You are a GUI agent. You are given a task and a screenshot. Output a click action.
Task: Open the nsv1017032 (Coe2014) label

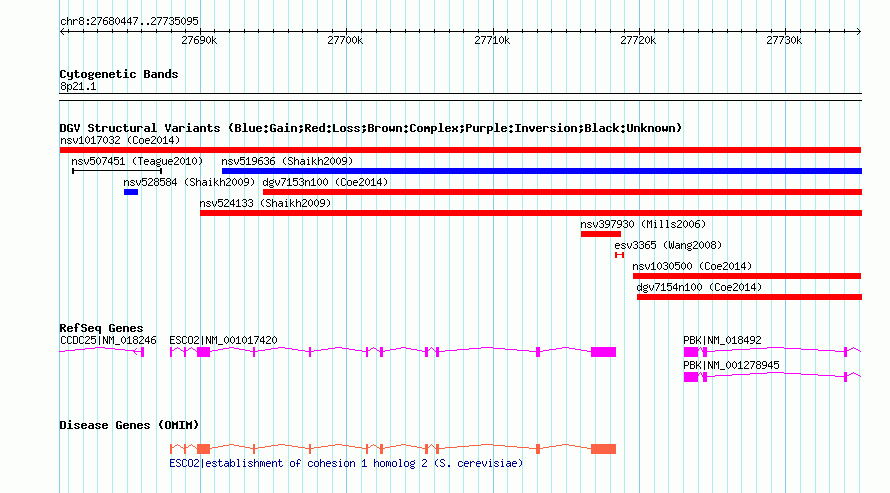[120, 140]
